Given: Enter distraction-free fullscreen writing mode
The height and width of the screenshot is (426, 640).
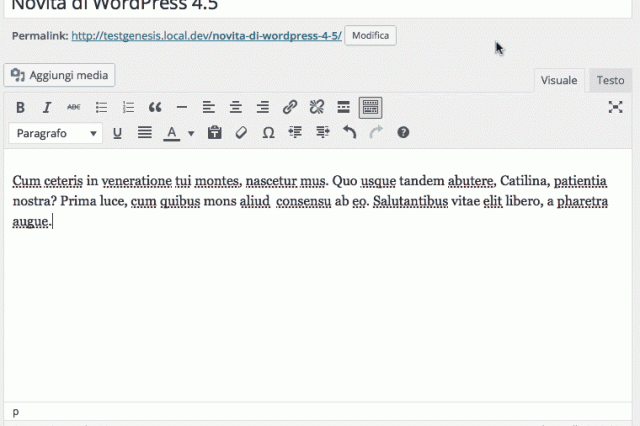Looking at the screenshot, I should (x=615, y=107).
